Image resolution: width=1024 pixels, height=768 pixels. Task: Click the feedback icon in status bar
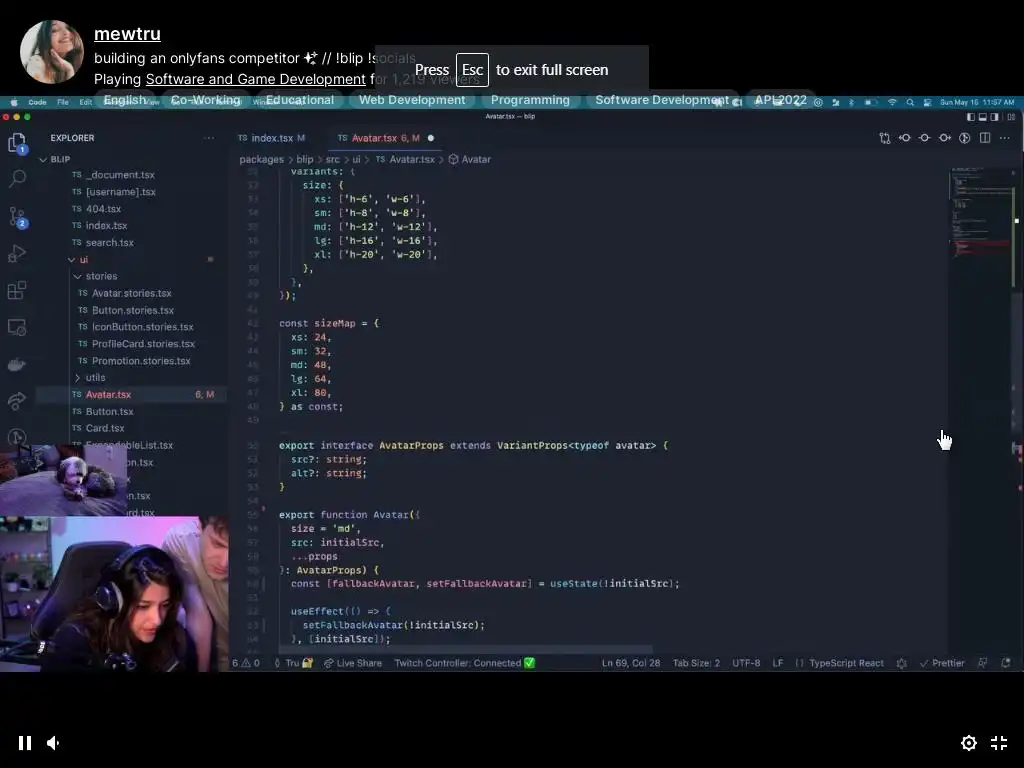click(982, 663)
